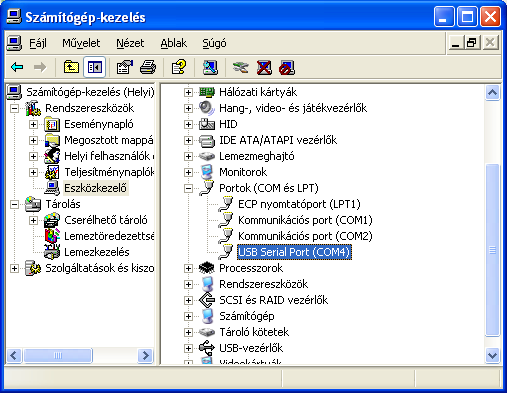Image resolution: width=507 pixels, height=393 pixels.
Task: Select Lemeztöredezettség-mentesítő item
Action: 109,236
